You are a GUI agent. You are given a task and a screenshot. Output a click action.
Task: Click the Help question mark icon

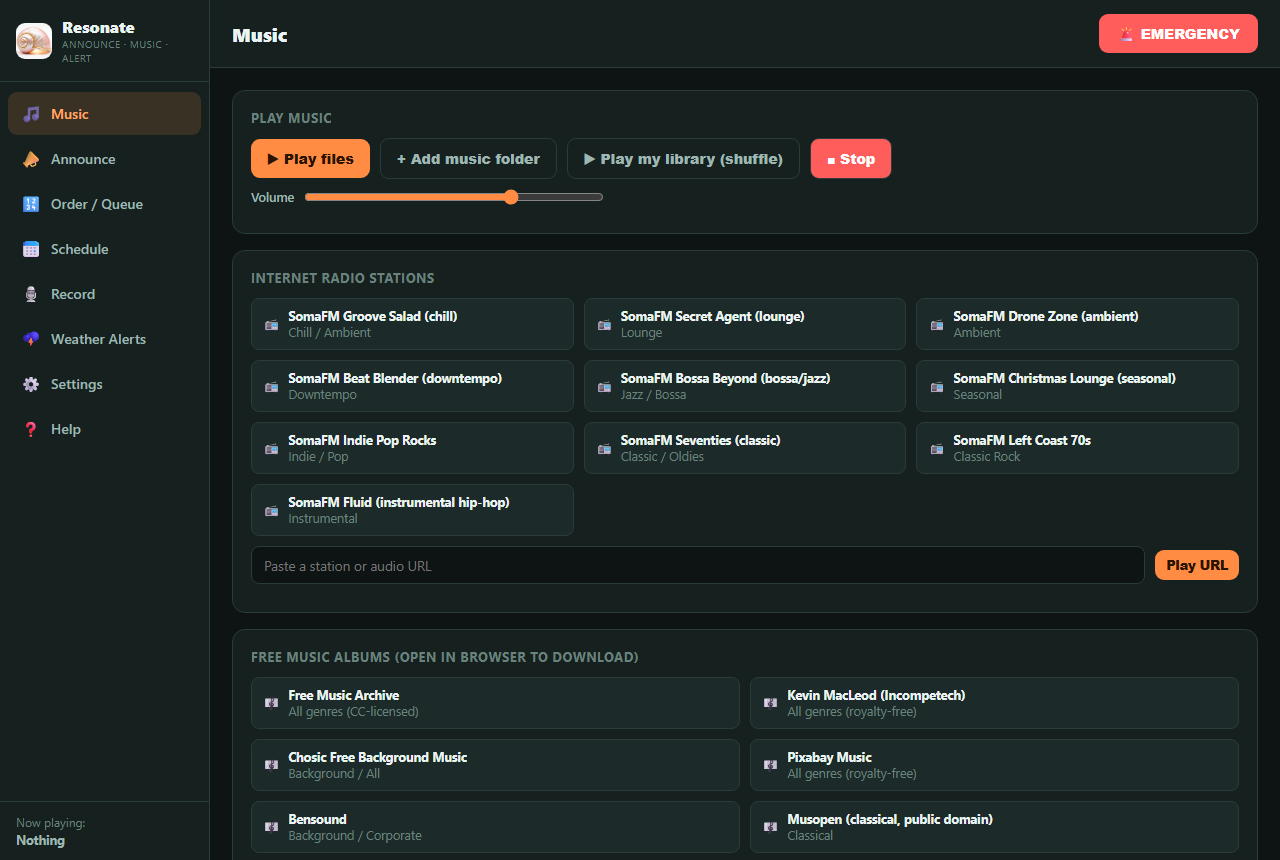tap(32, 429)
